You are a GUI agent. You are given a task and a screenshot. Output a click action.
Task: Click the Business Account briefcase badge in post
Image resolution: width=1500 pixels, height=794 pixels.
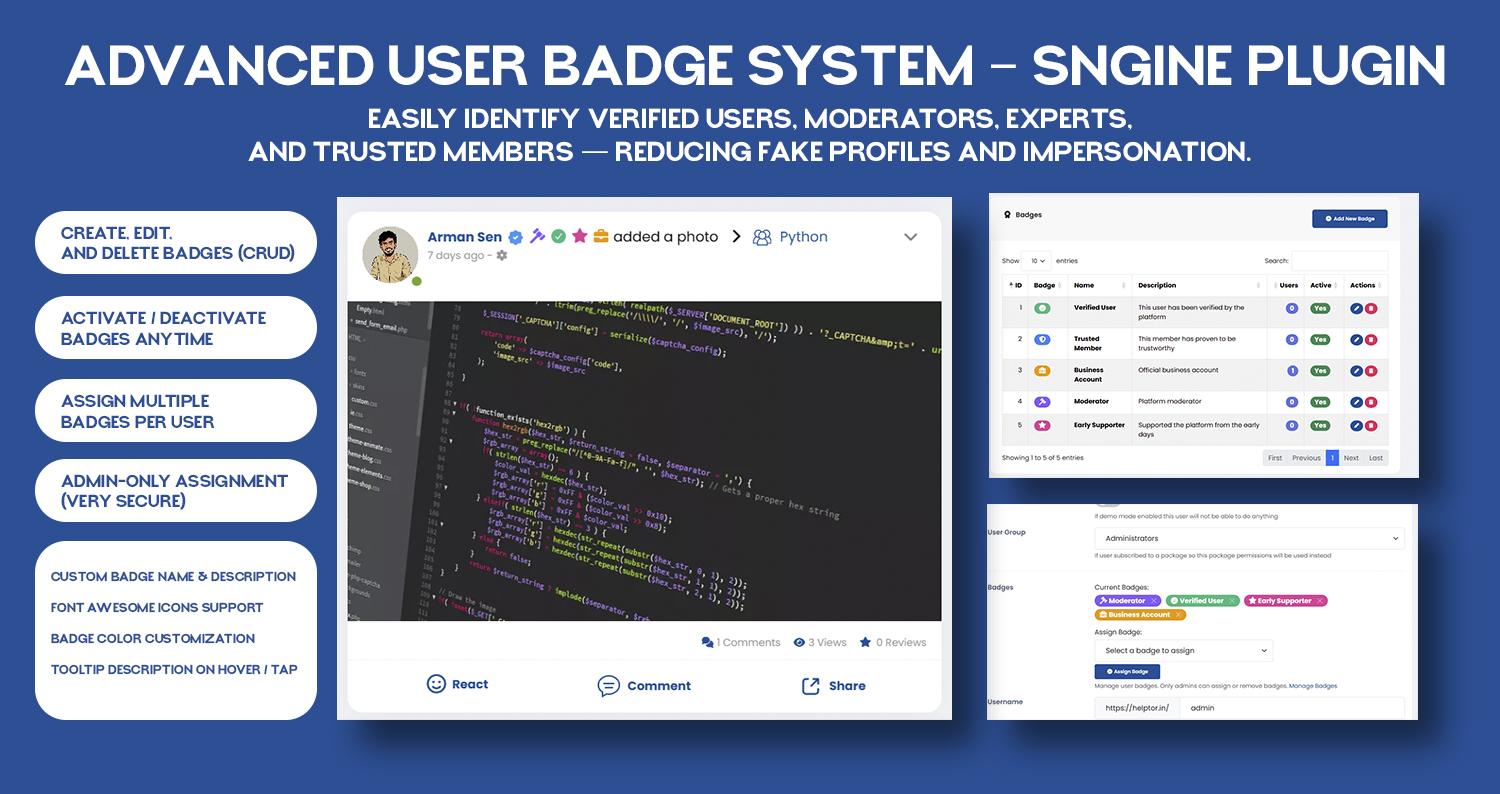(x=601, y=237)
